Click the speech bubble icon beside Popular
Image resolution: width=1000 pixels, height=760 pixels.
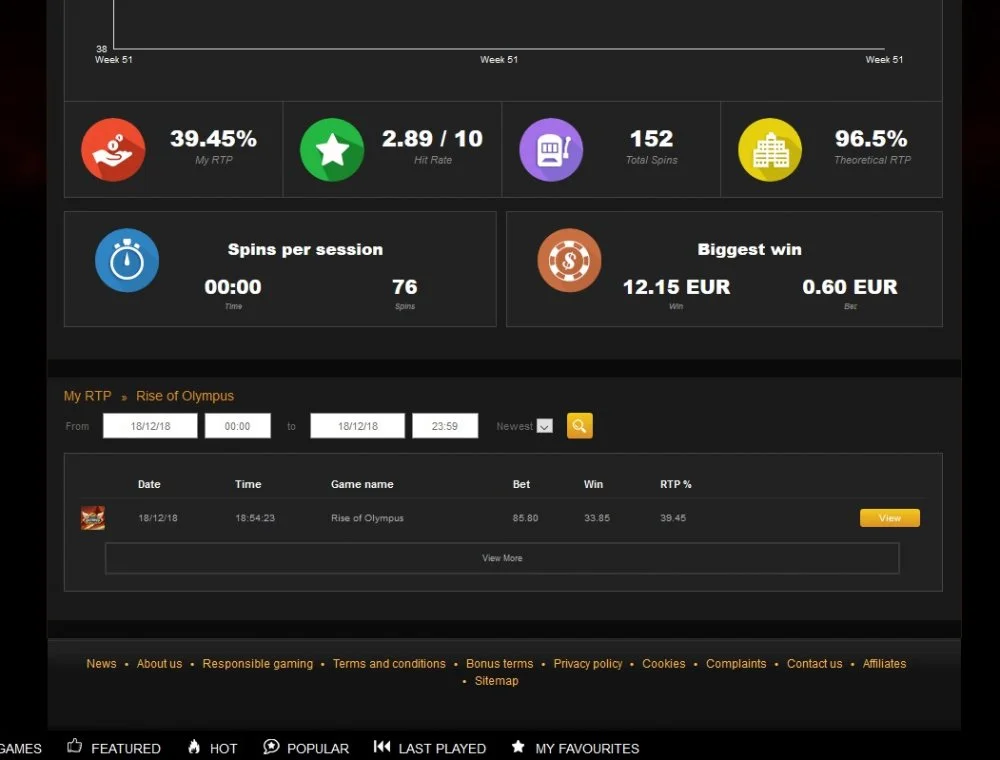click(x=271, y=747)
